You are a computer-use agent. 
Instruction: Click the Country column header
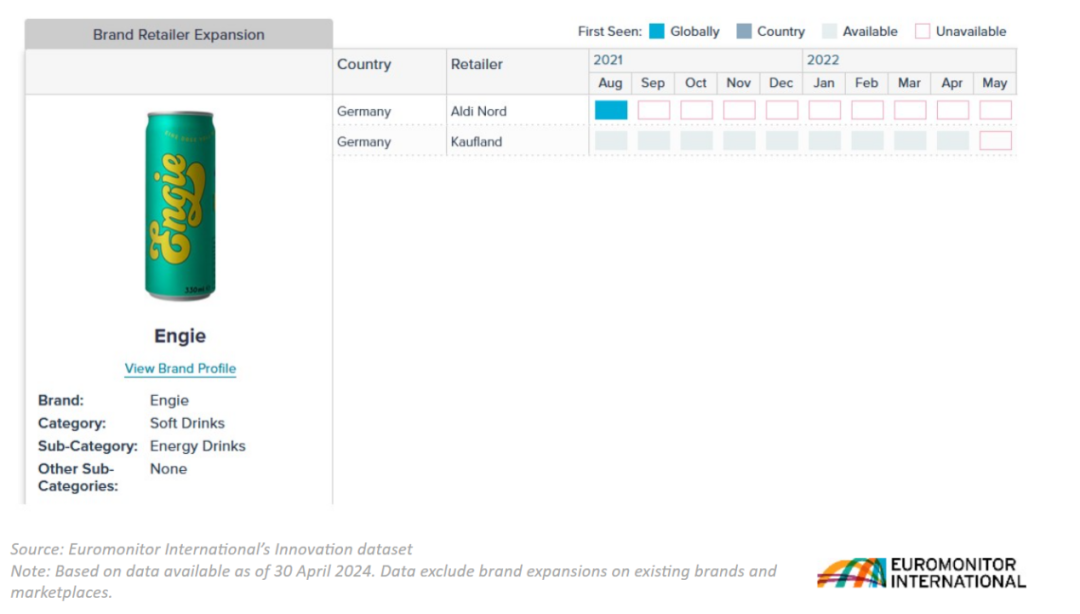click(364, 64)
